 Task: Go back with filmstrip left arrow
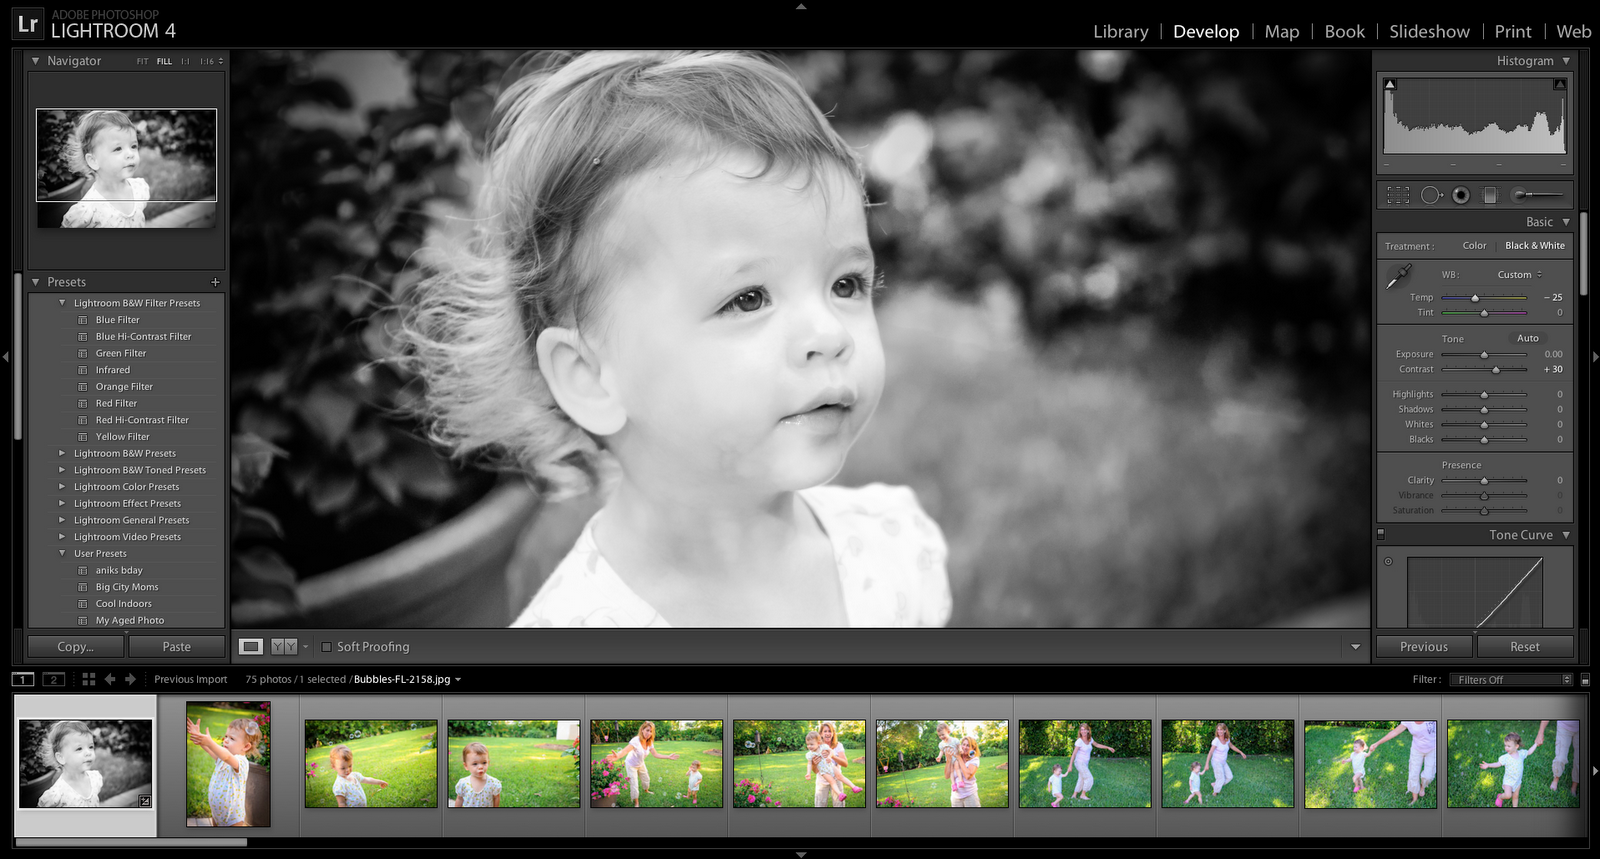[110, 679]
